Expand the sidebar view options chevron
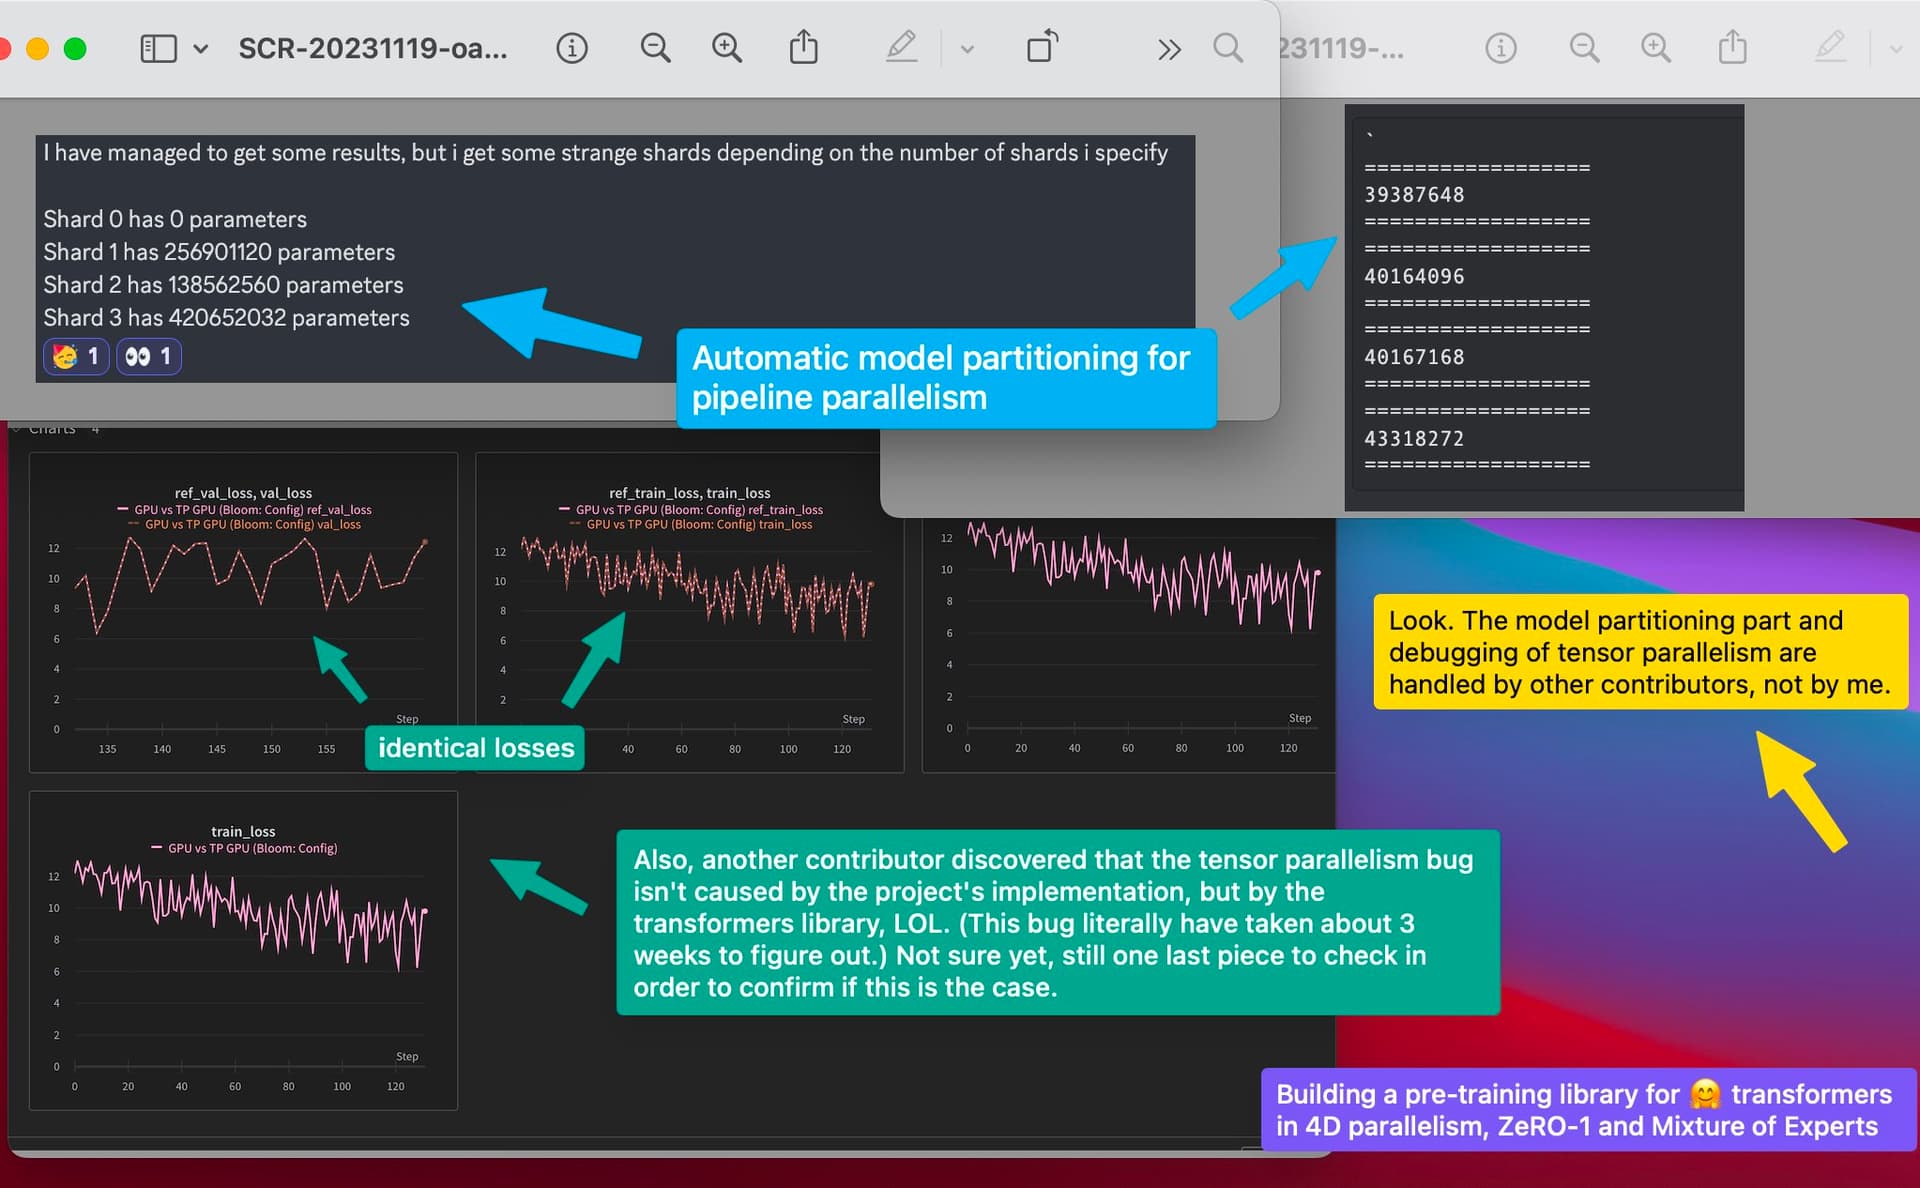 (201, 48)
